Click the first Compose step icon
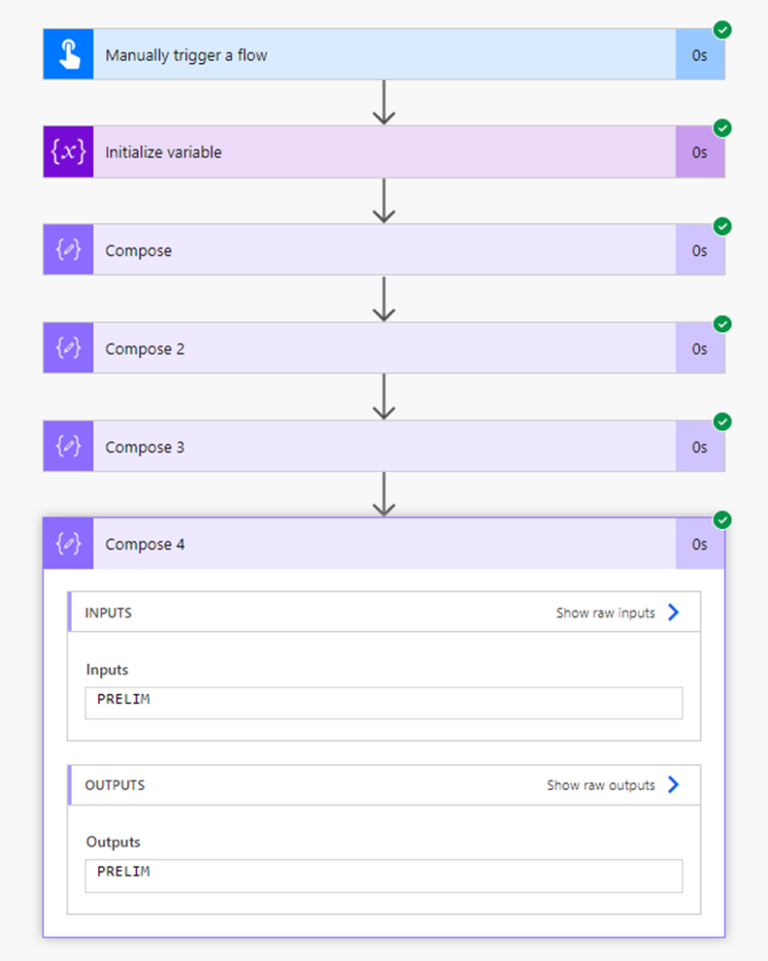Image resolution: width=768 pixels, height=961 pixels. 68,250
